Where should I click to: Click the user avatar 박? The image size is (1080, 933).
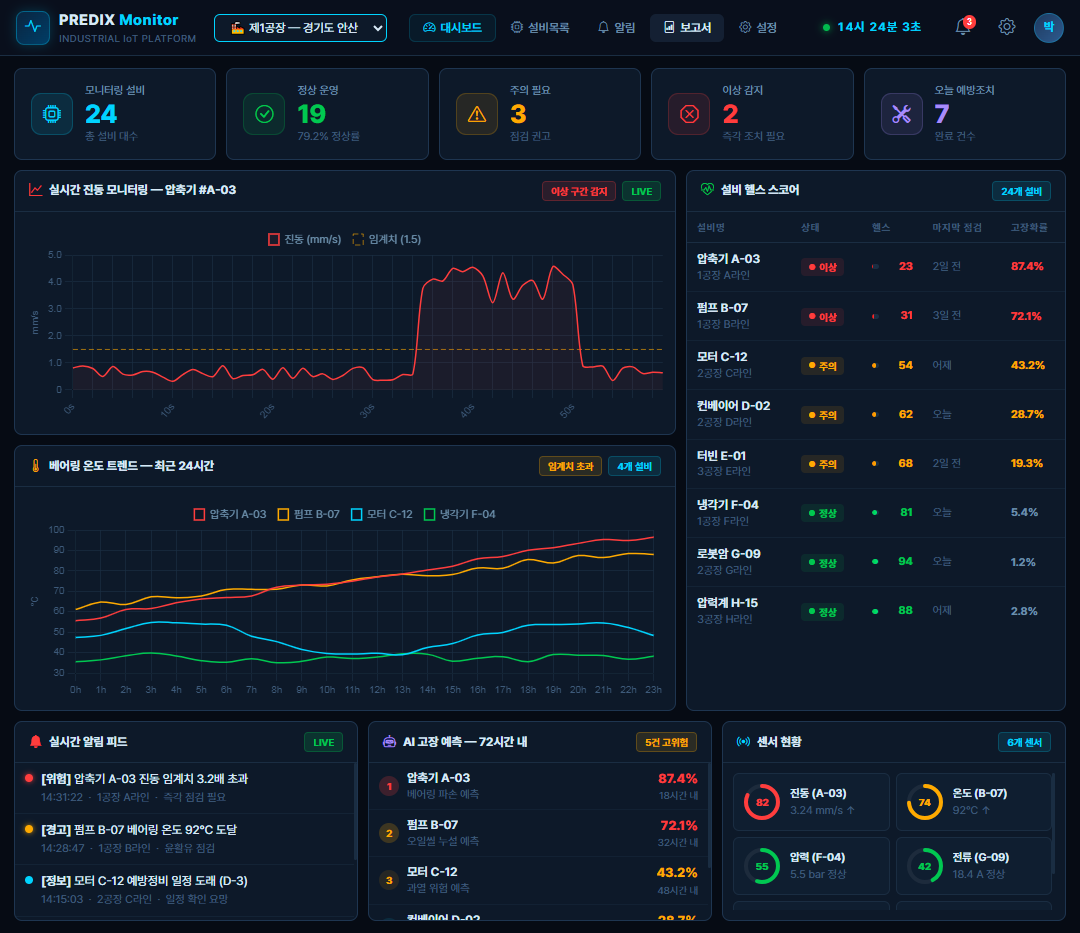click(x=1048, y=28)
